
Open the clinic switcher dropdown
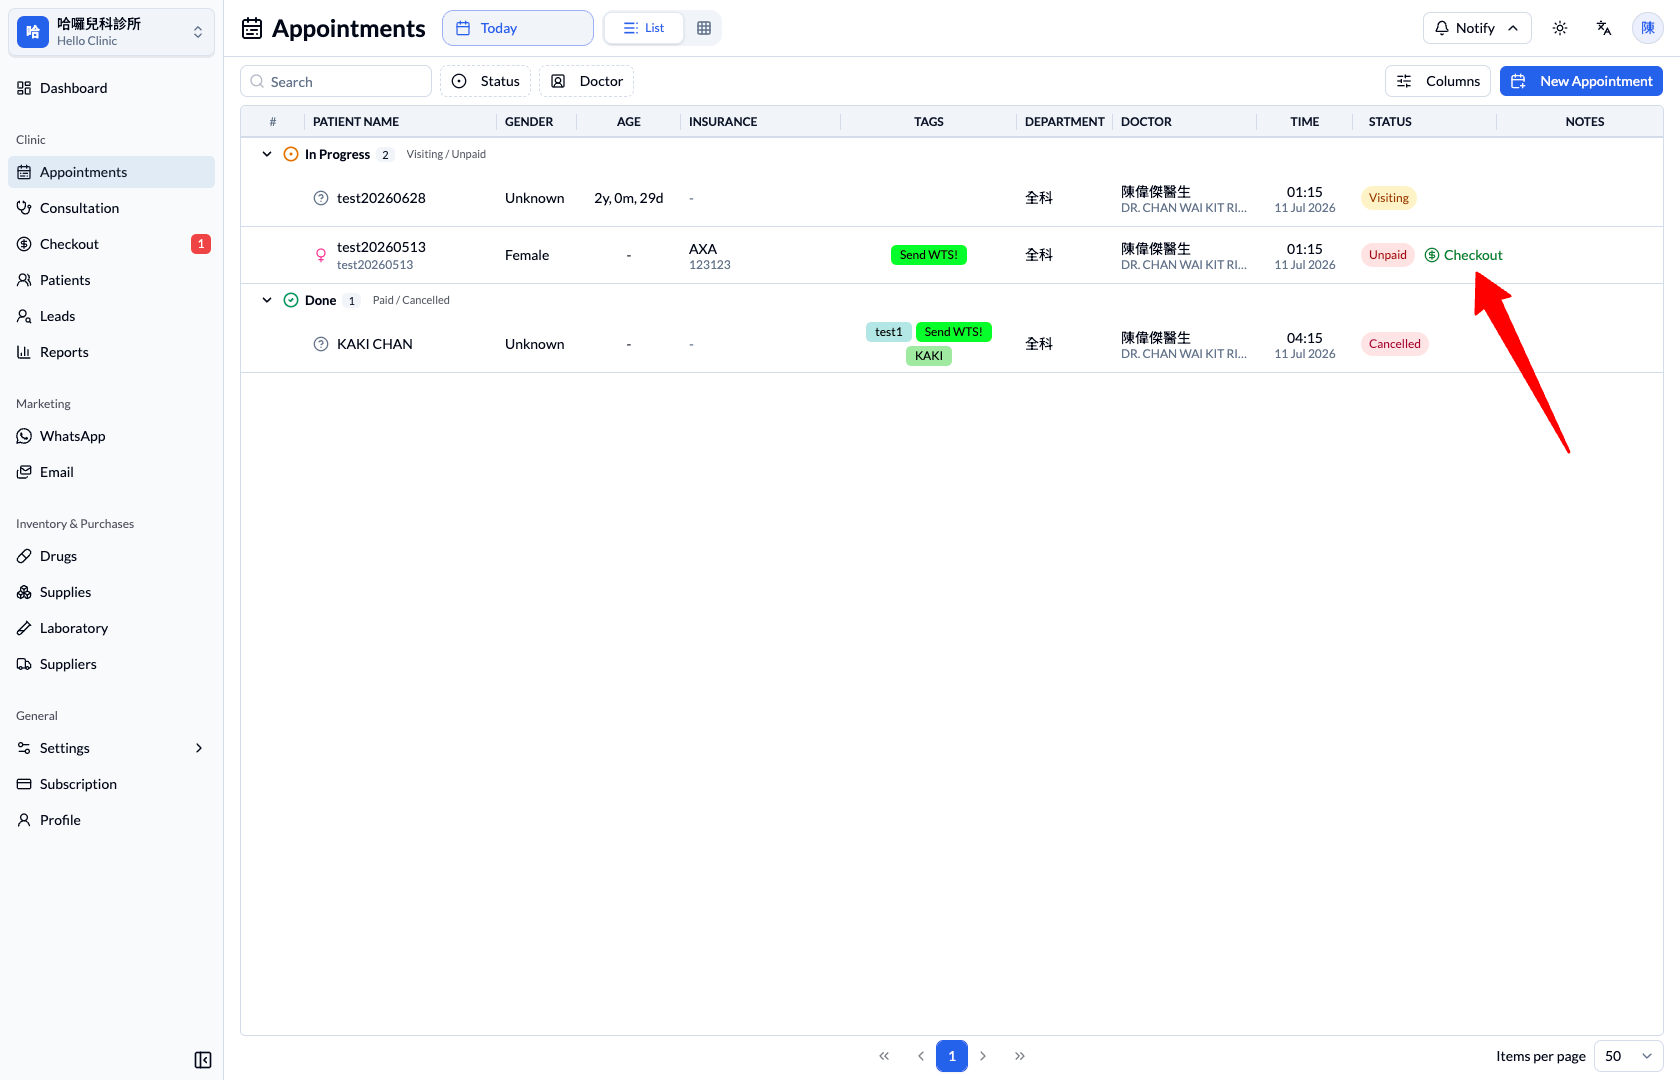[111, 32]
